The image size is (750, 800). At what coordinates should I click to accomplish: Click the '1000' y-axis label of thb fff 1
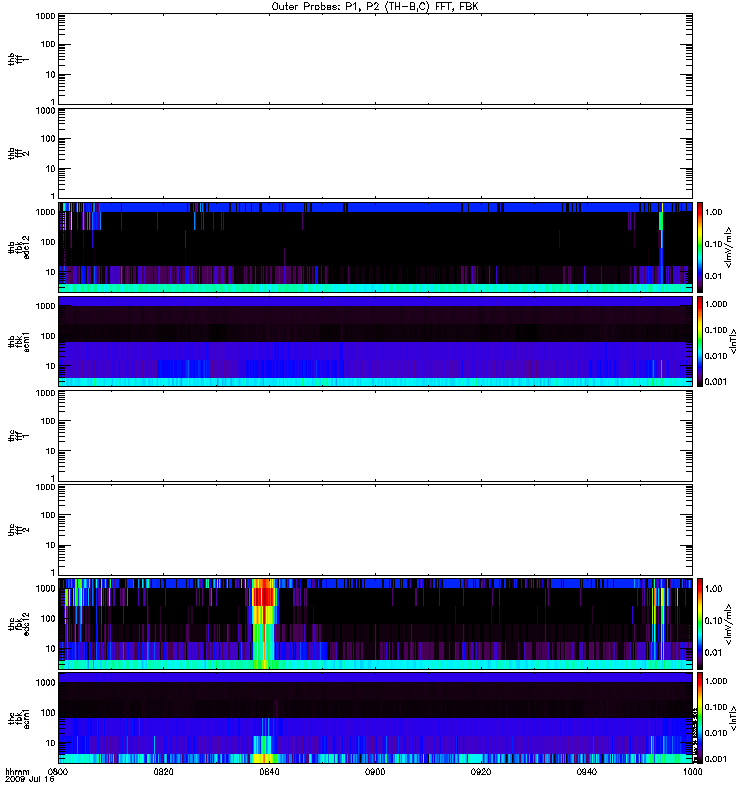pyautogui.click(x=45, y=16)
